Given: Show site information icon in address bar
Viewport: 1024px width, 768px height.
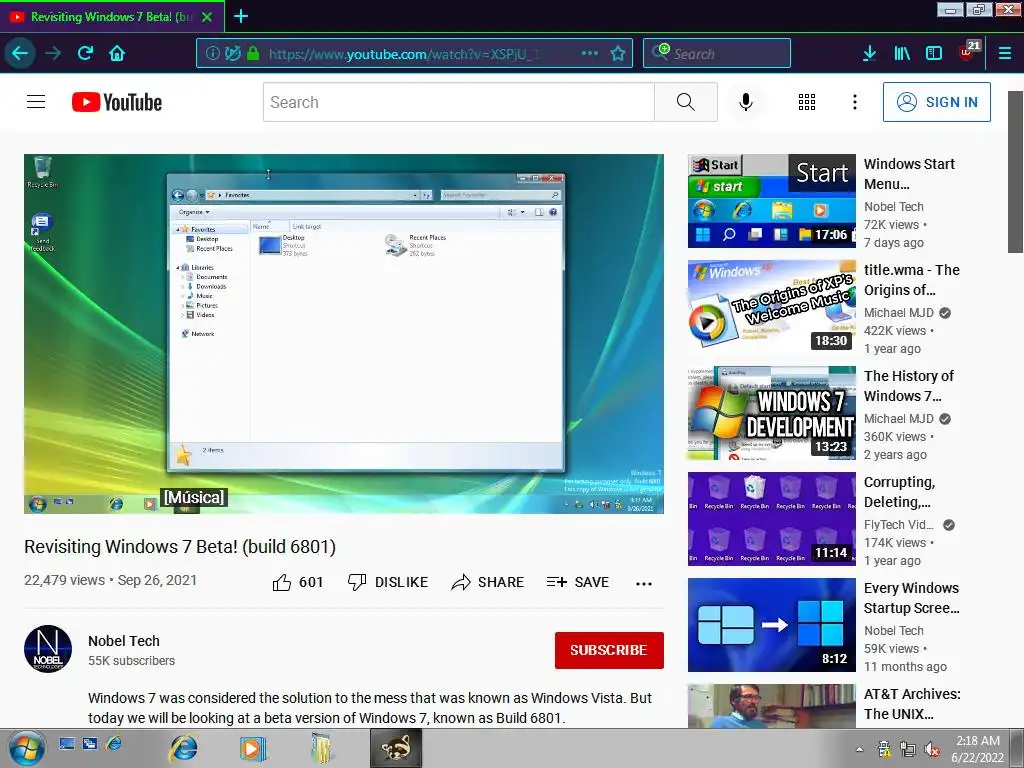Looking at the screenshot, I should tap(212, 53).
